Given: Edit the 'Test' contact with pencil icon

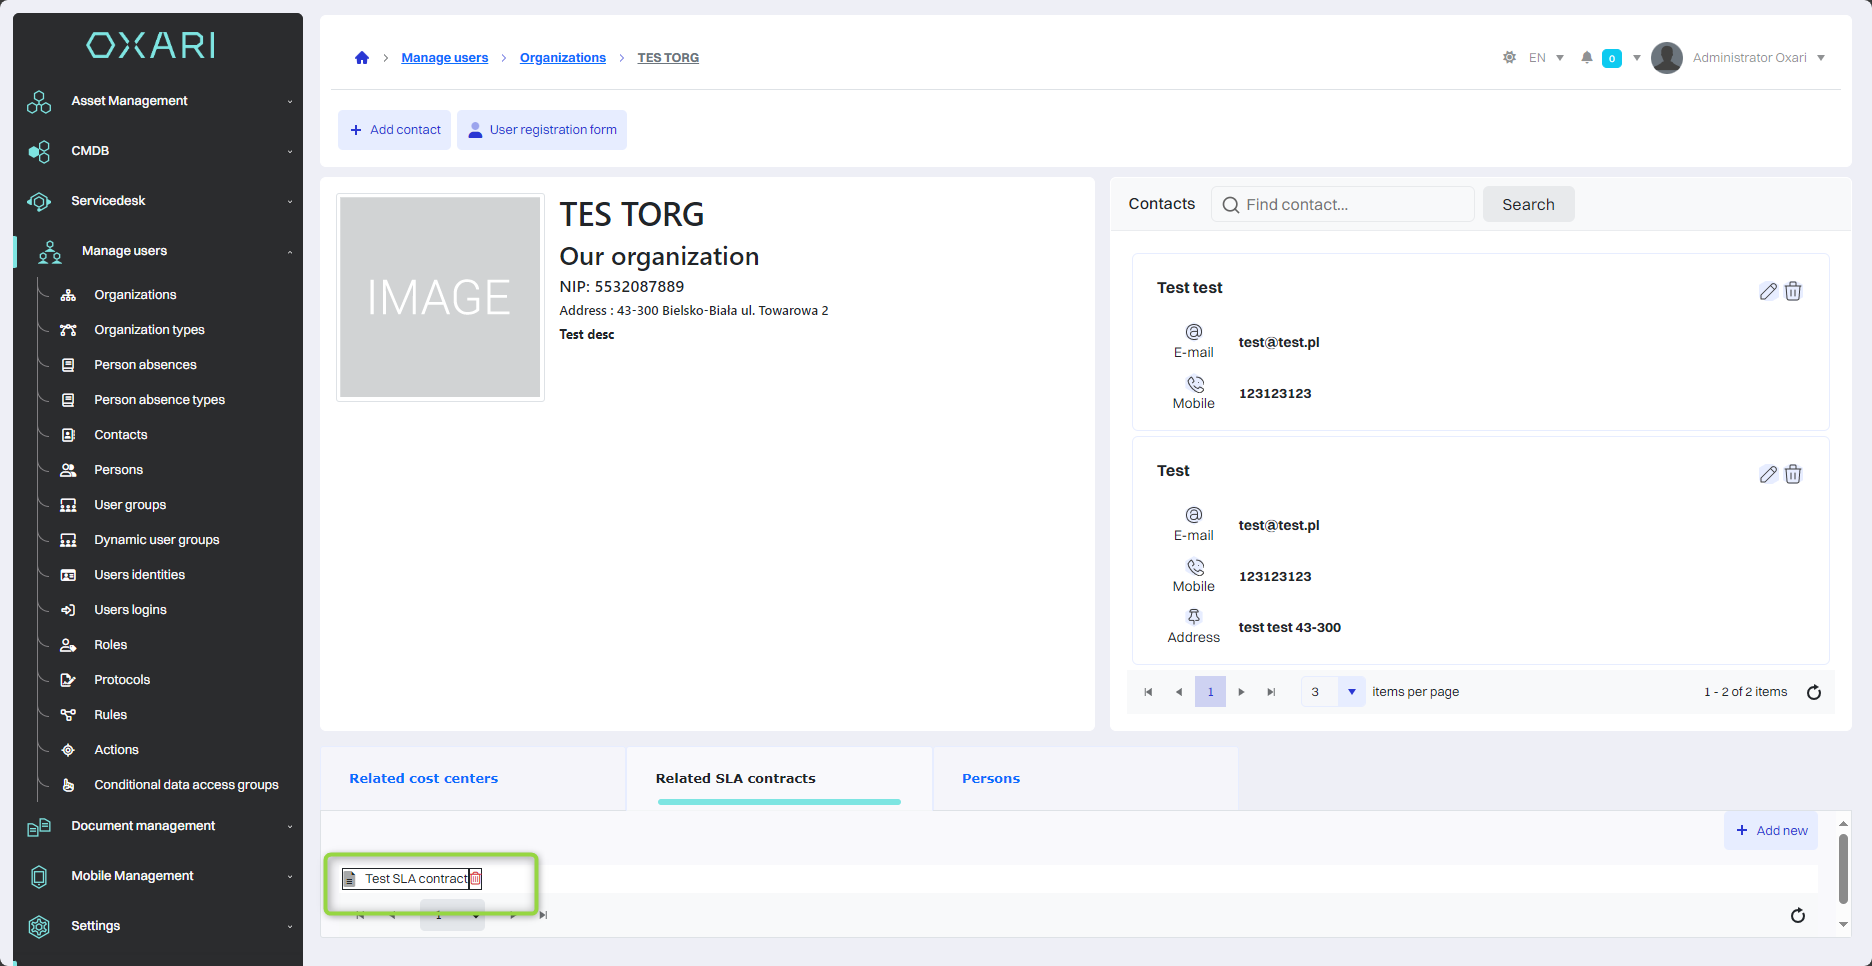Looking at the screenshot, I should (1768, 474).
